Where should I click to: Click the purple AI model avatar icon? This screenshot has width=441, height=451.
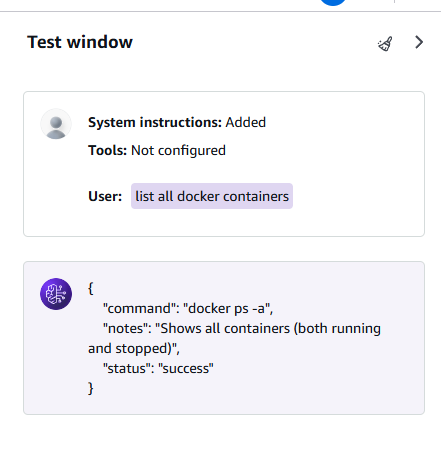(x=56, y=294)
